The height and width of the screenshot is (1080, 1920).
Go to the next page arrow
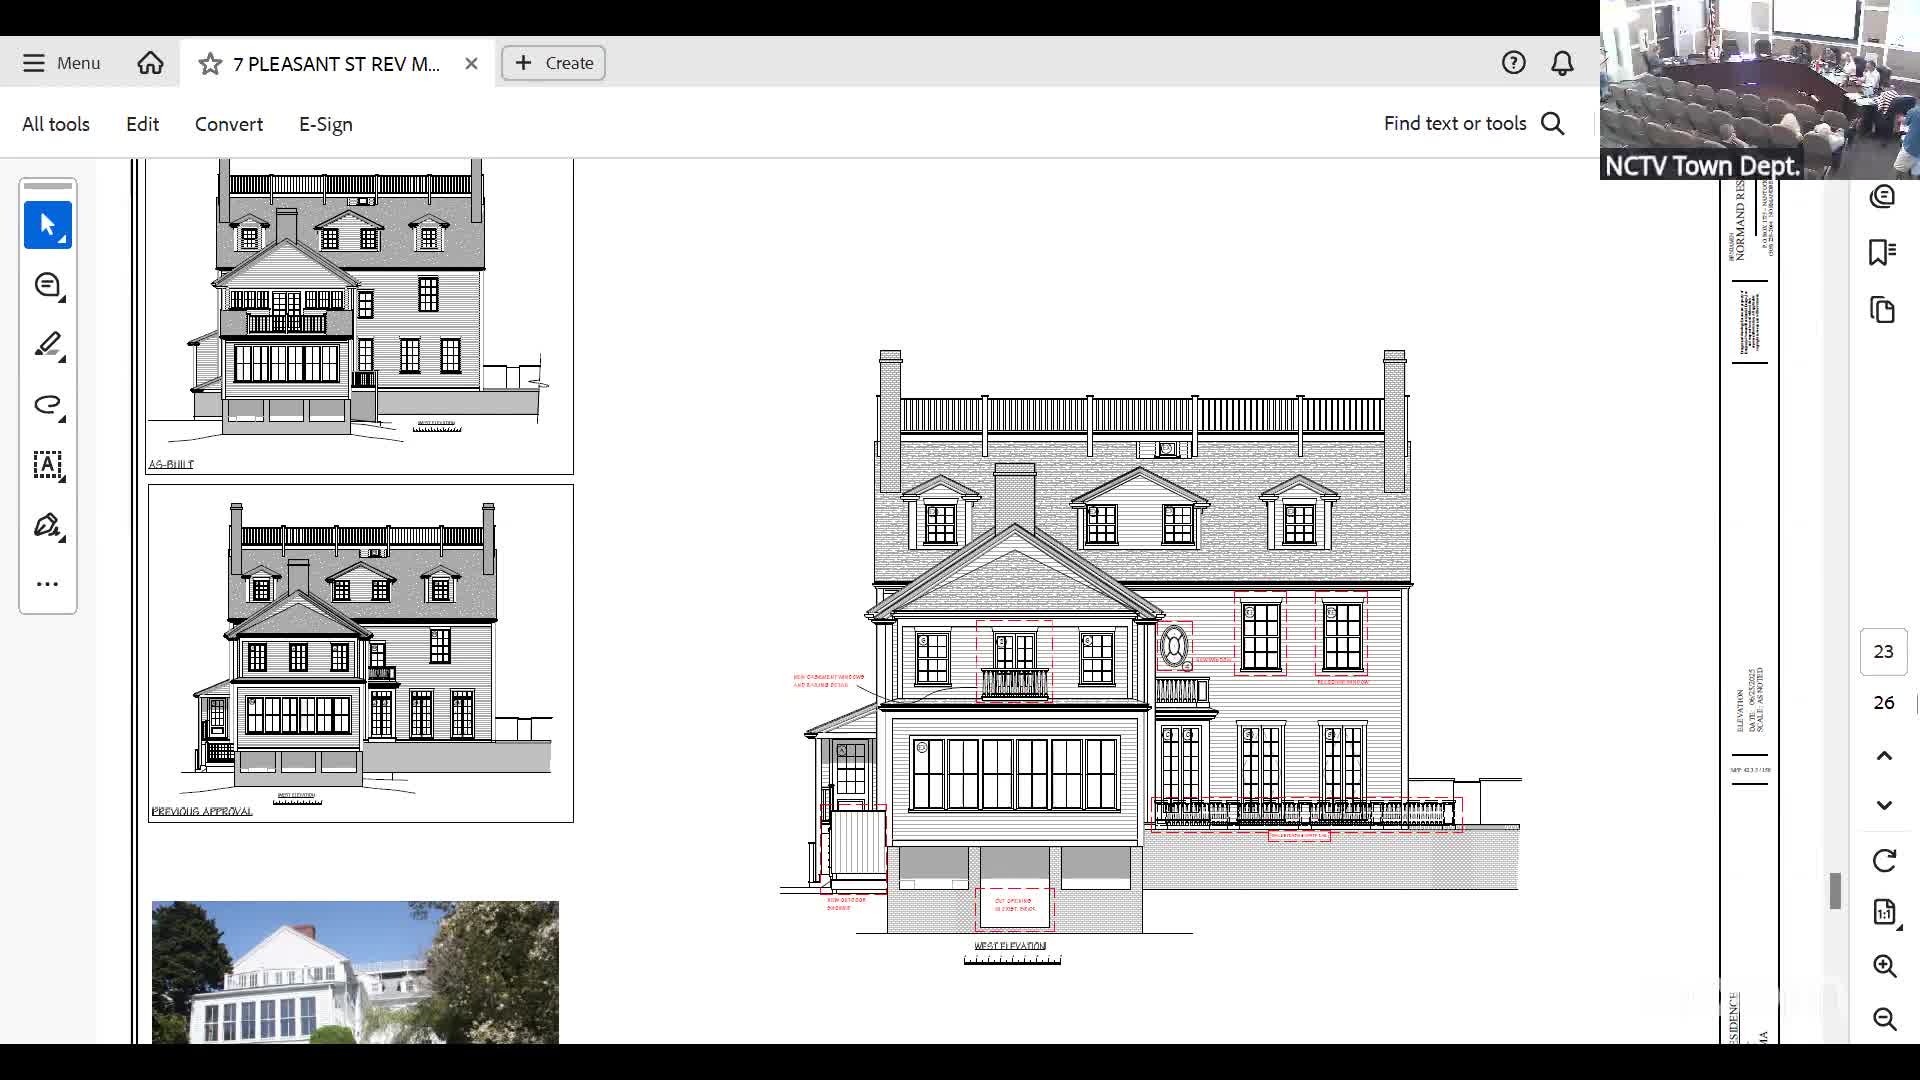point(1884,805)
